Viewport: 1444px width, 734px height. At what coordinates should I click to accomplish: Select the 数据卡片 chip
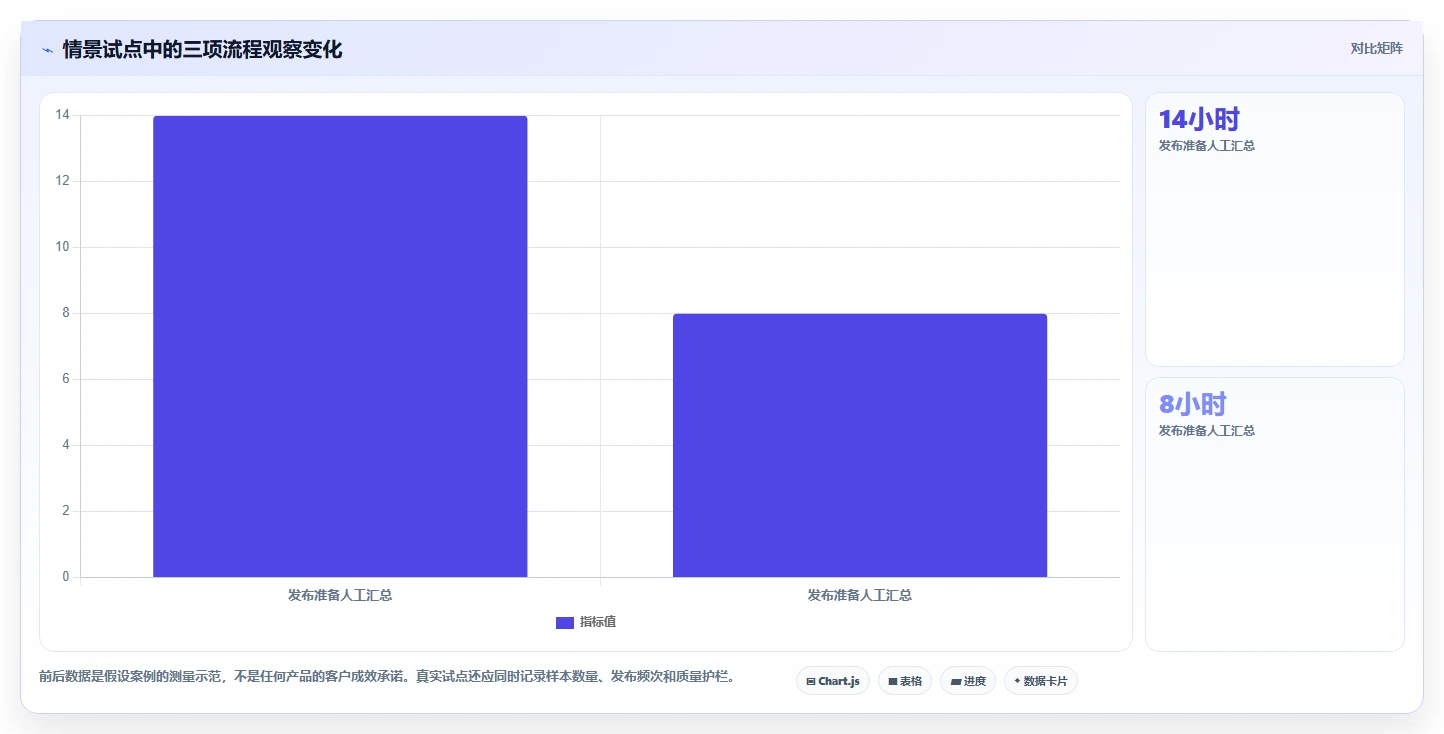pyautogui.click(x=1041, y=681)
